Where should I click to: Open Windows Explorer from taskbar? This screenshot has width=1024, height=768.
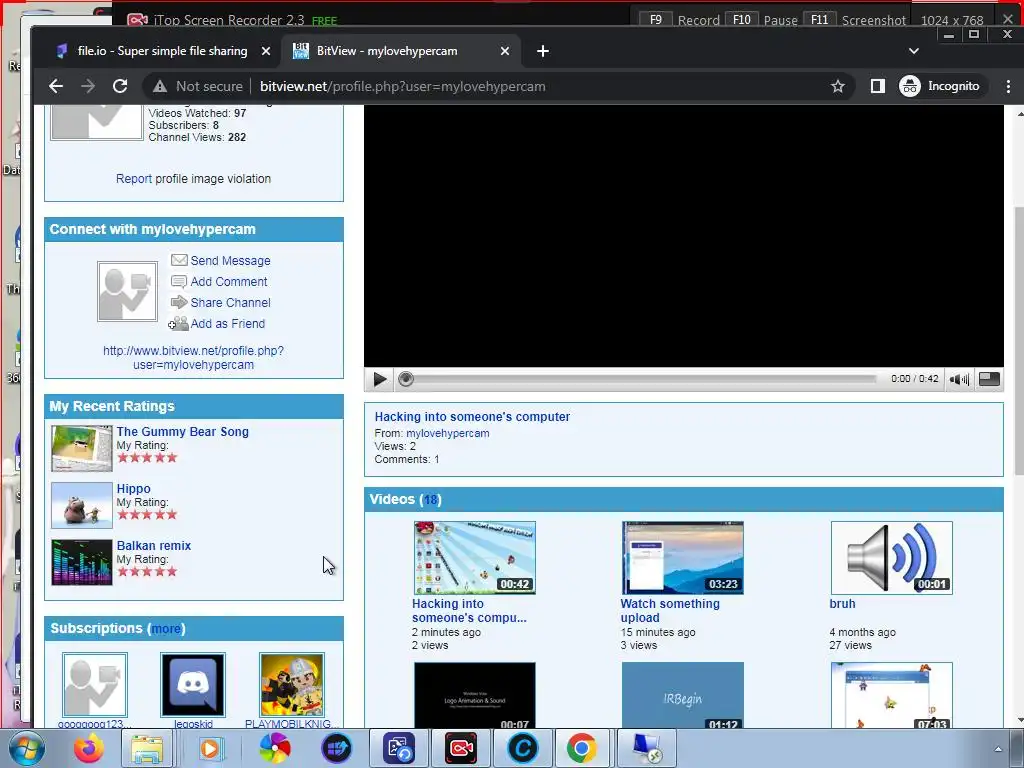147,748
